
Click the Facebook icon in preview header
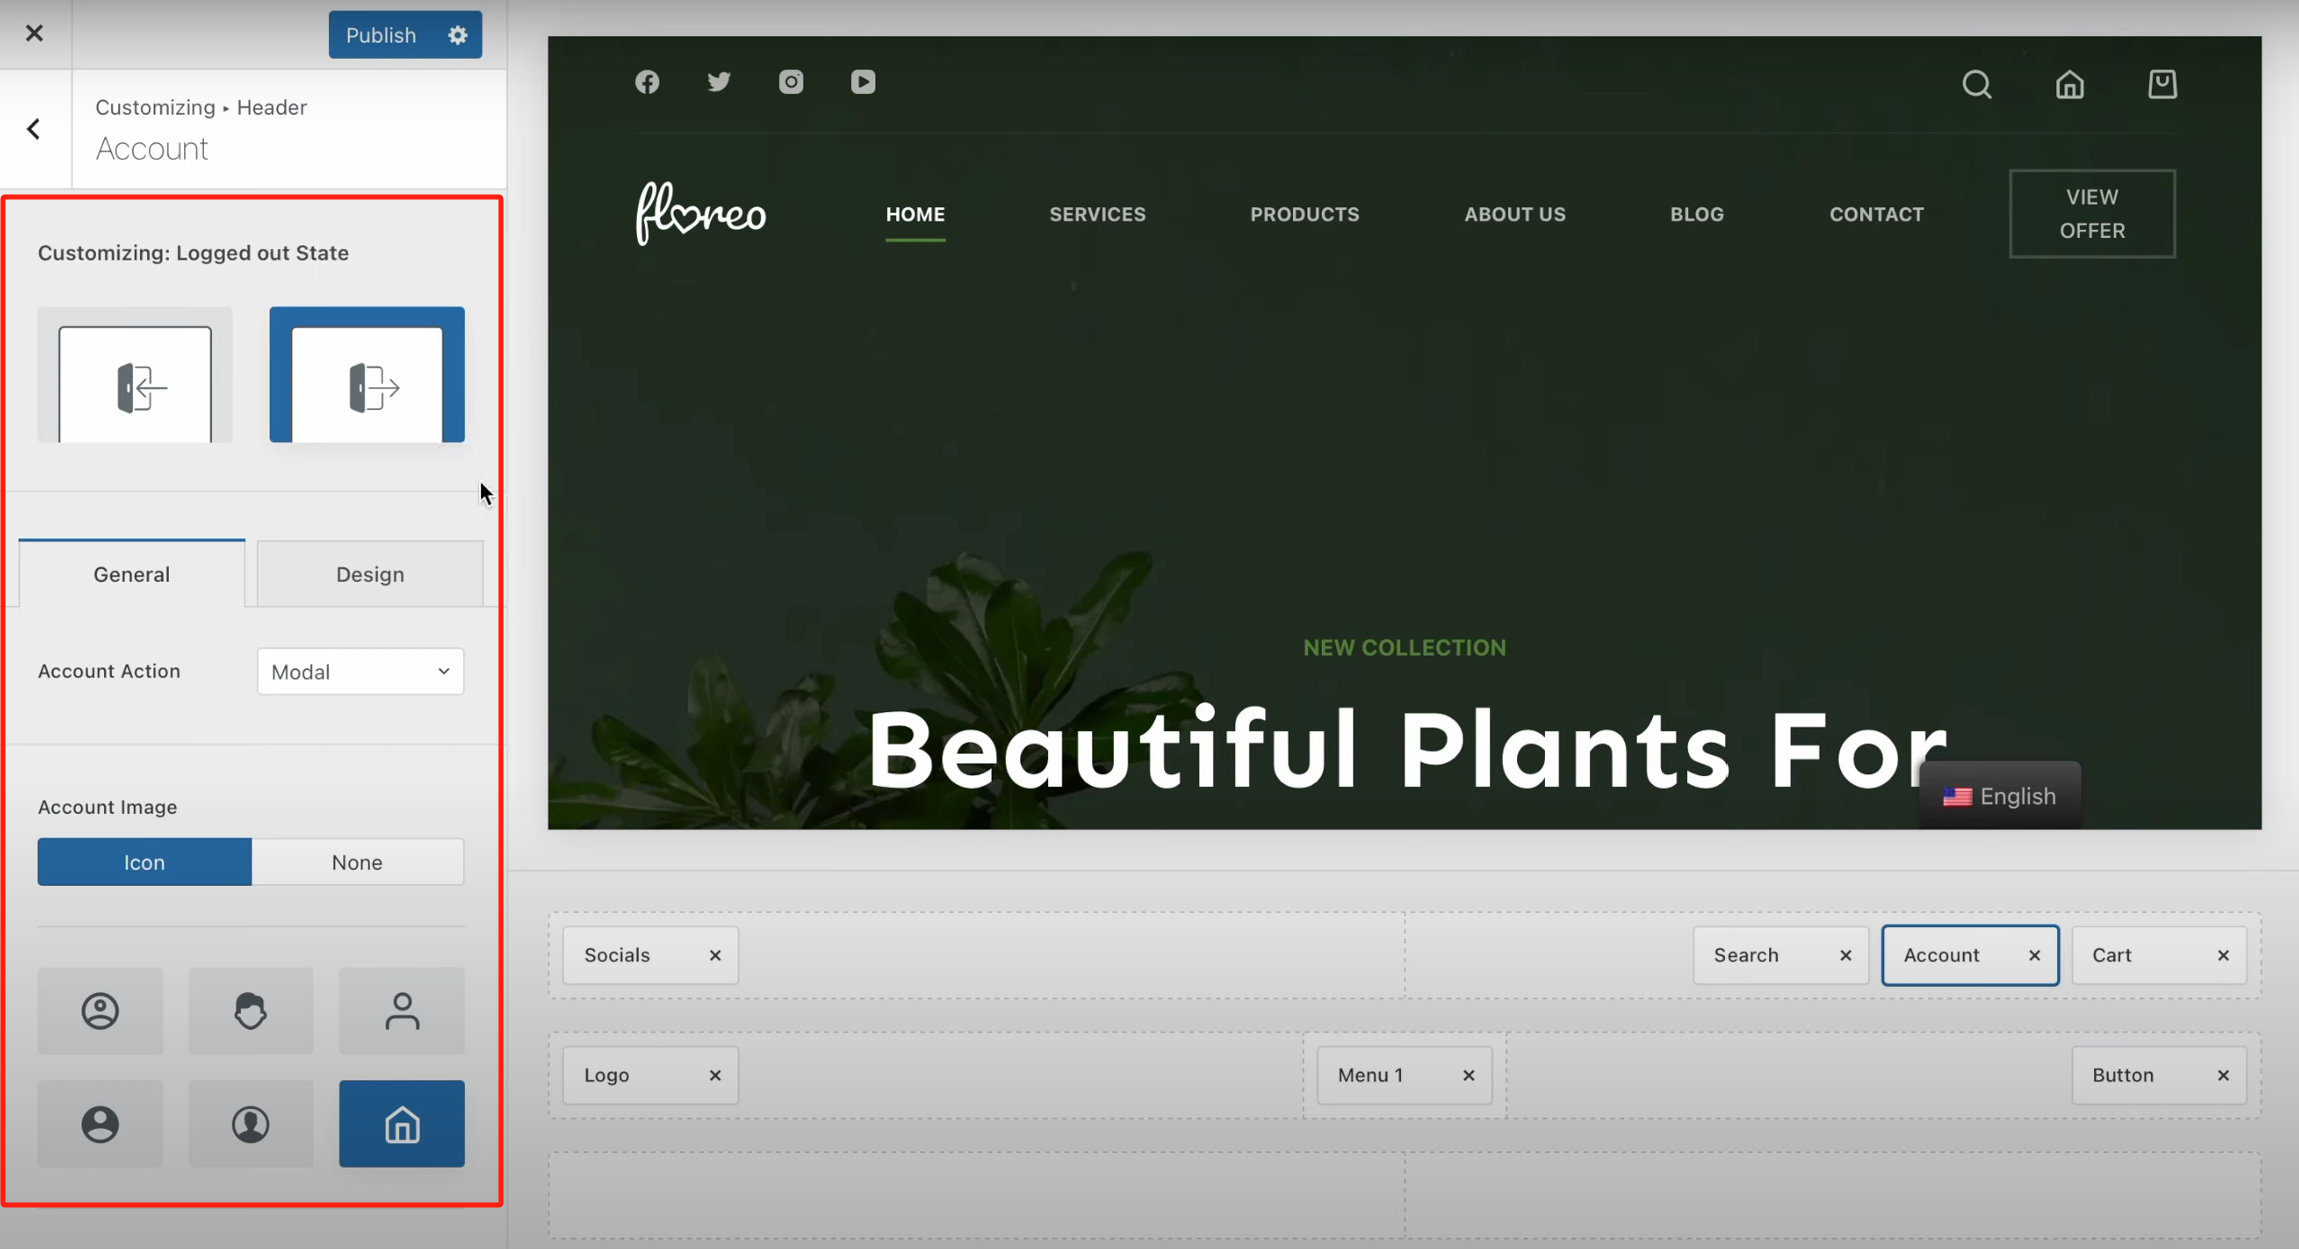pos(647,82)
